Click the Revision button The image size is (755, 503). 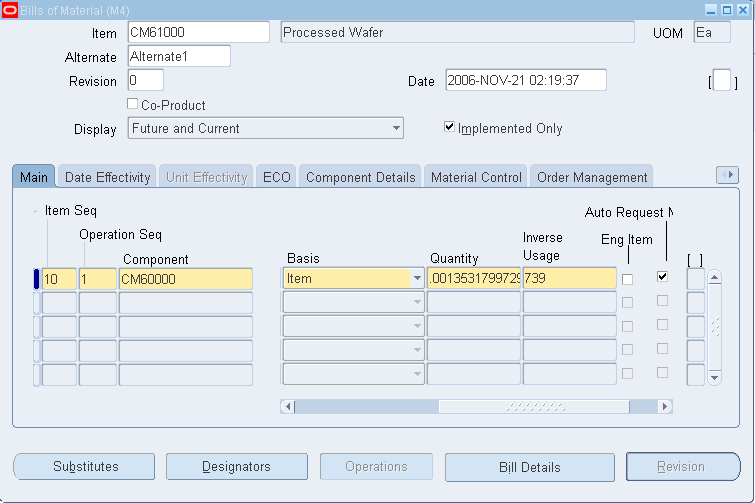point(683,466)
